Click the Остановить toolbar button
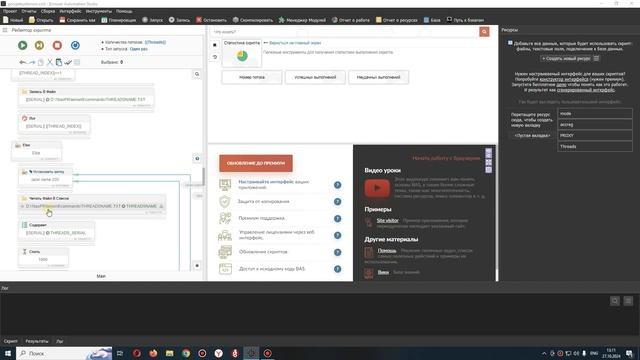 [211, 20]
